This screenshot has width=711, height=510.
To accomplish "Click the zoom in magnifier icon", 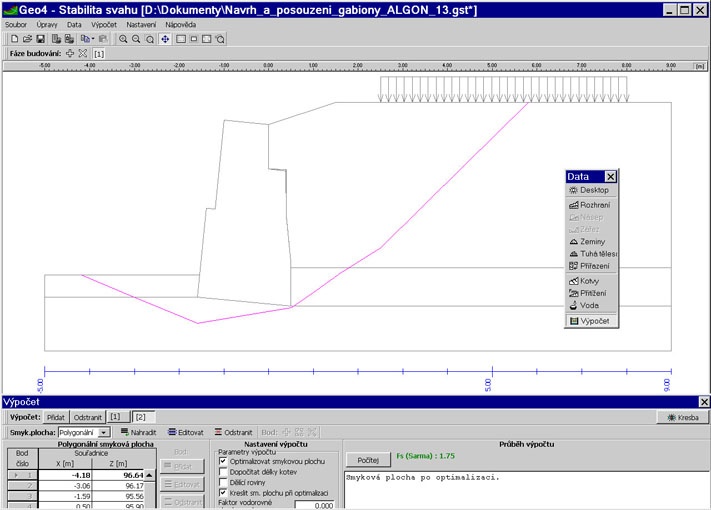I will [123, 39].
